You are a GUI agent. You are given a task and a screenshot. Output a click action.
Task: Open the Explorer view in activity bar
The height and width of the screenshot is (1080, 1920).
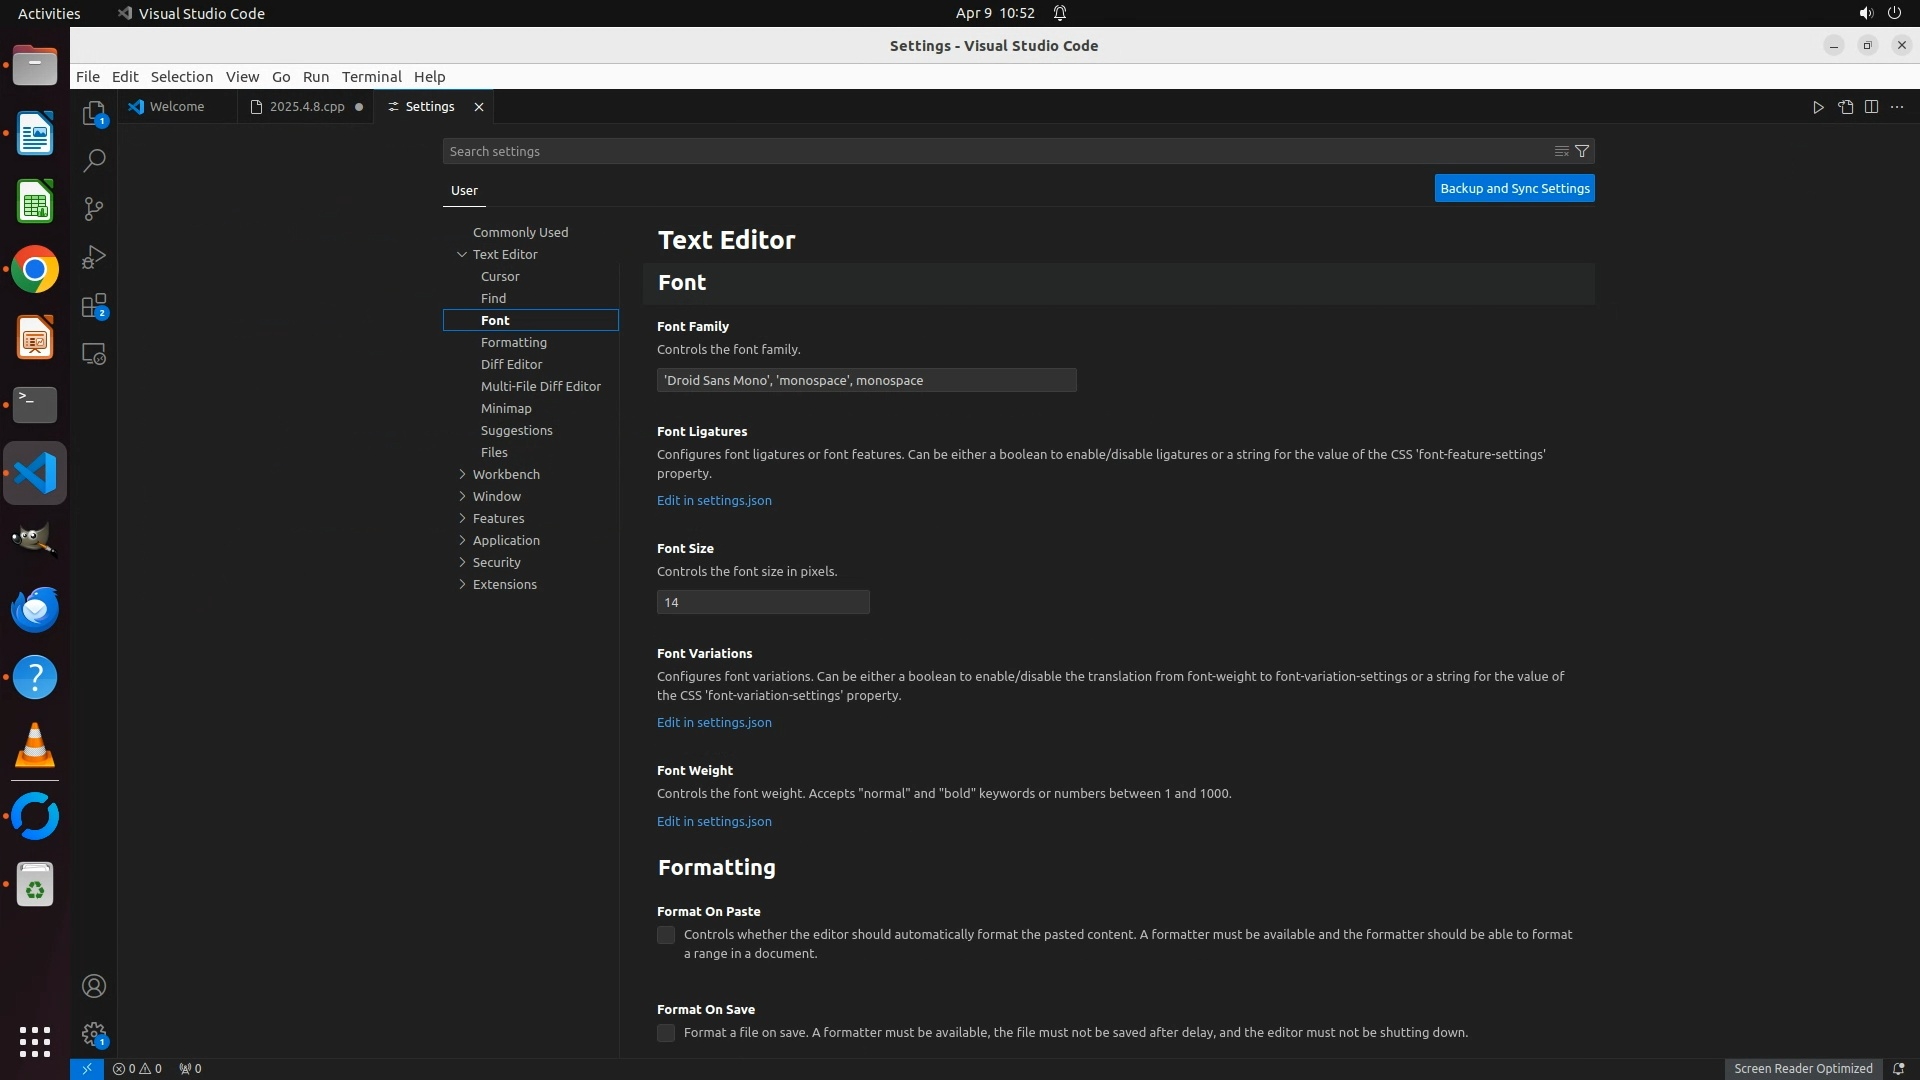point(93,113)
